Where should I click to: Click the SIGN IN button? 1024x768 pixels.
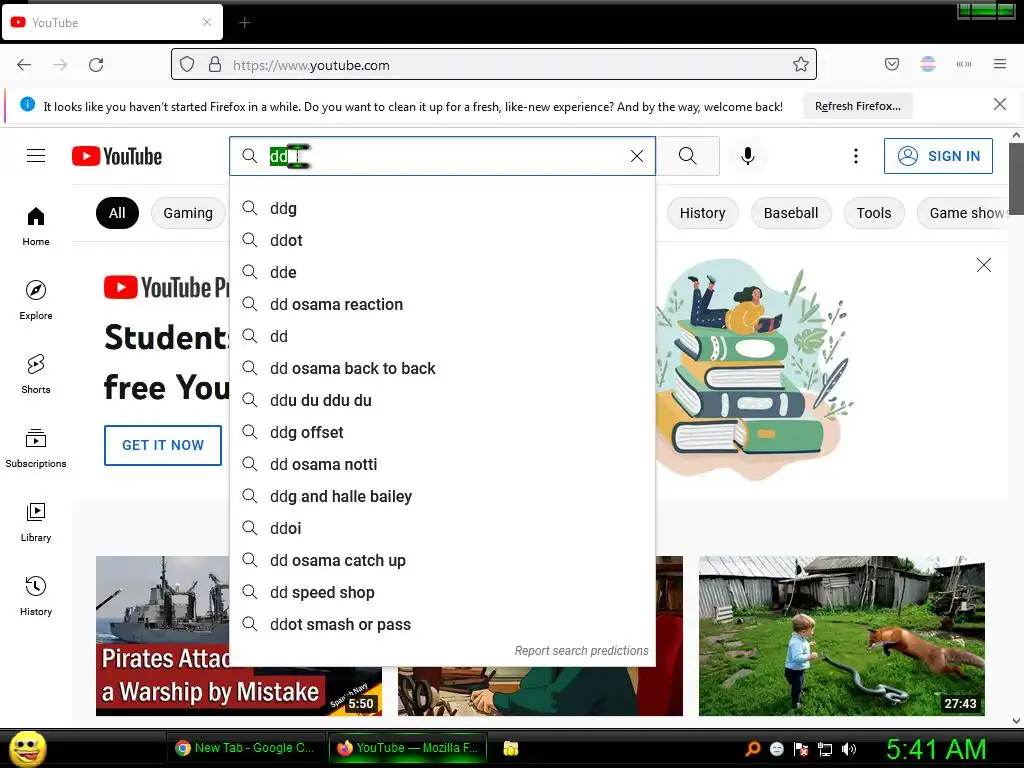click(938, 156)
